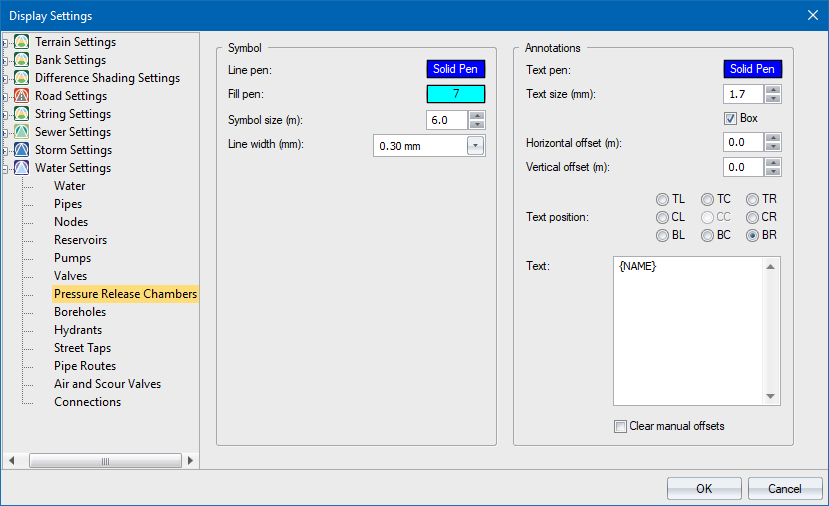Screen dimensions: 829x506
Task: Click the String Settings tree icon
Action: 22,114
